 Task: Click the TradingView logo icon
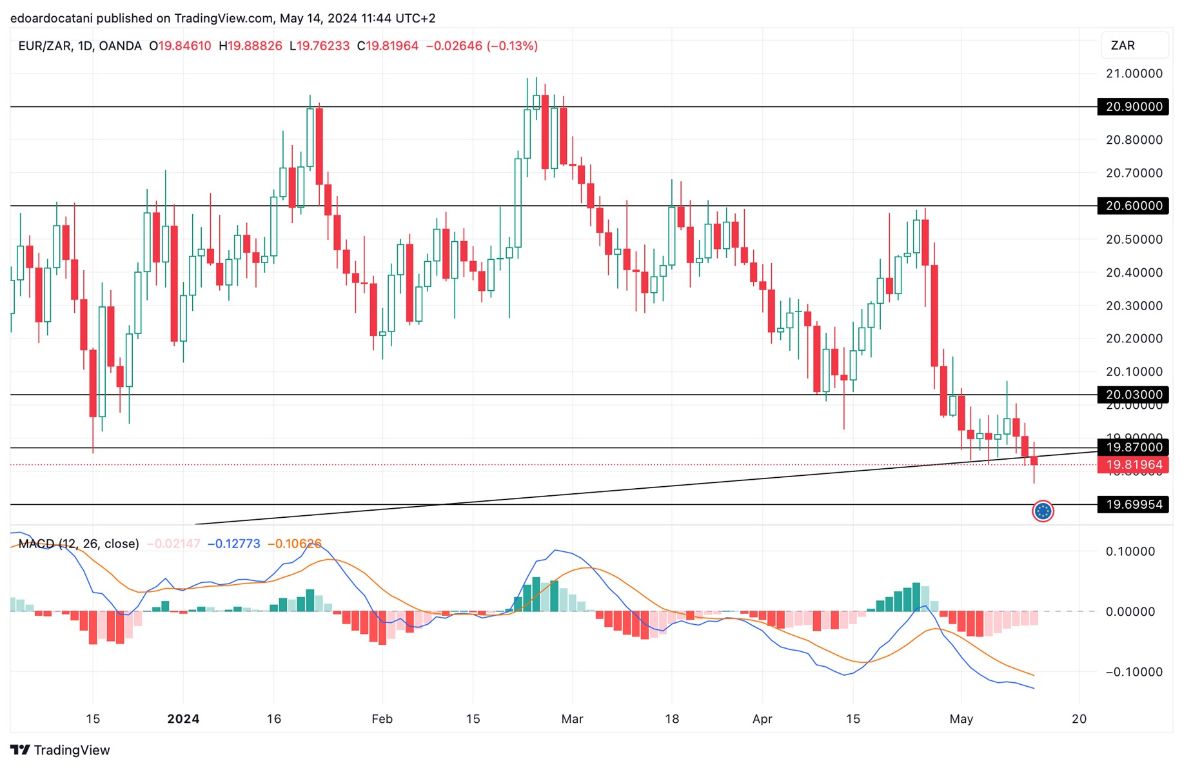pos(18,750)
